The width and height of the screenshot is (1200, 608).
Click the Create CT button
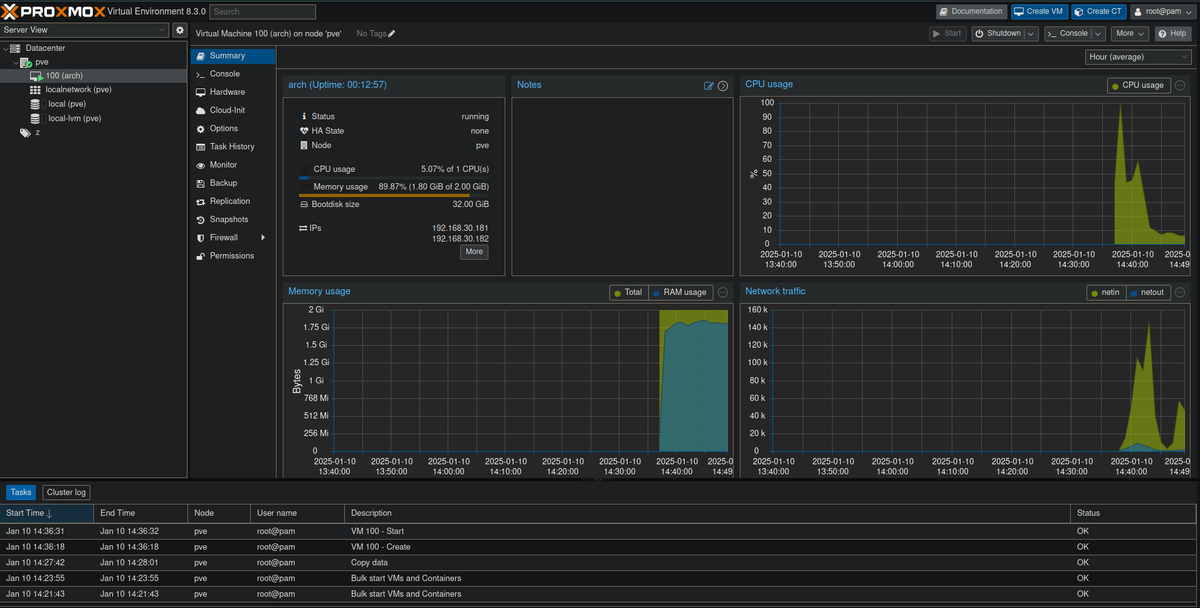[x=1098, y=12]
